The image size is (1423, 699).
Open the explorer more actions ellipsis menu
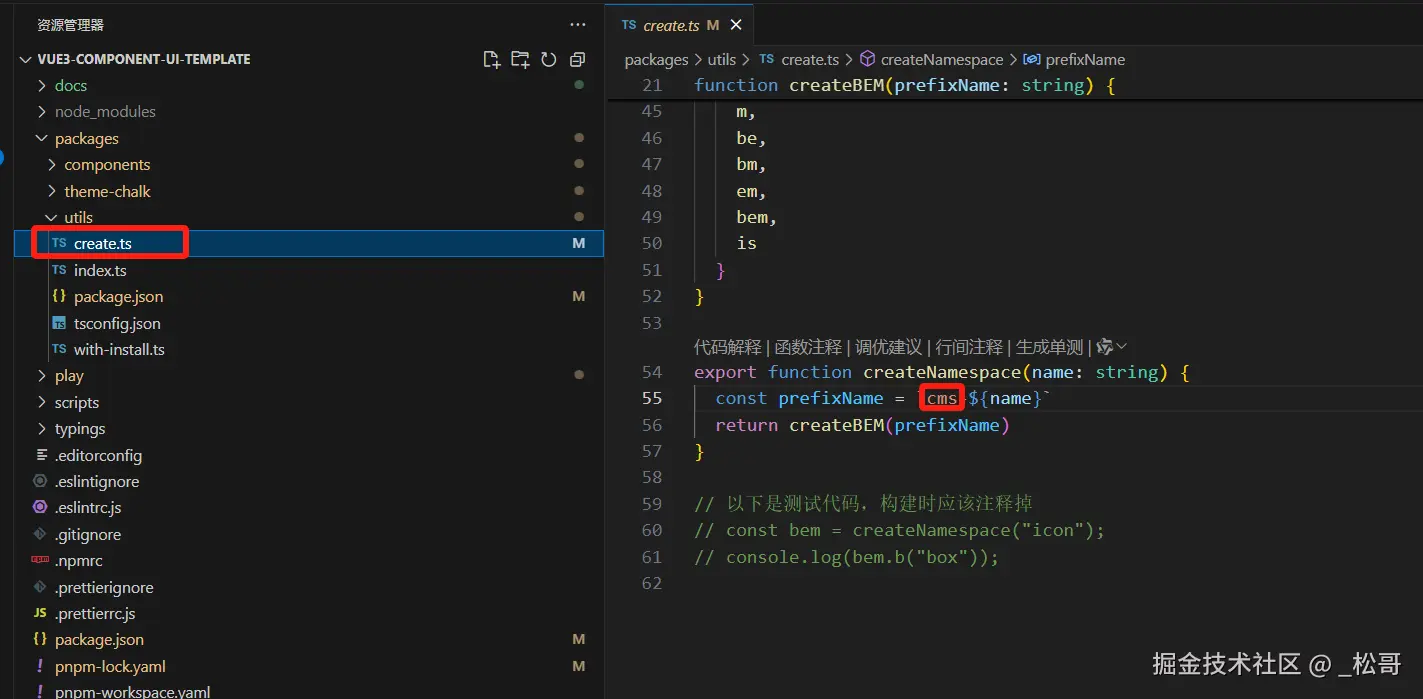tap(578, 24)
